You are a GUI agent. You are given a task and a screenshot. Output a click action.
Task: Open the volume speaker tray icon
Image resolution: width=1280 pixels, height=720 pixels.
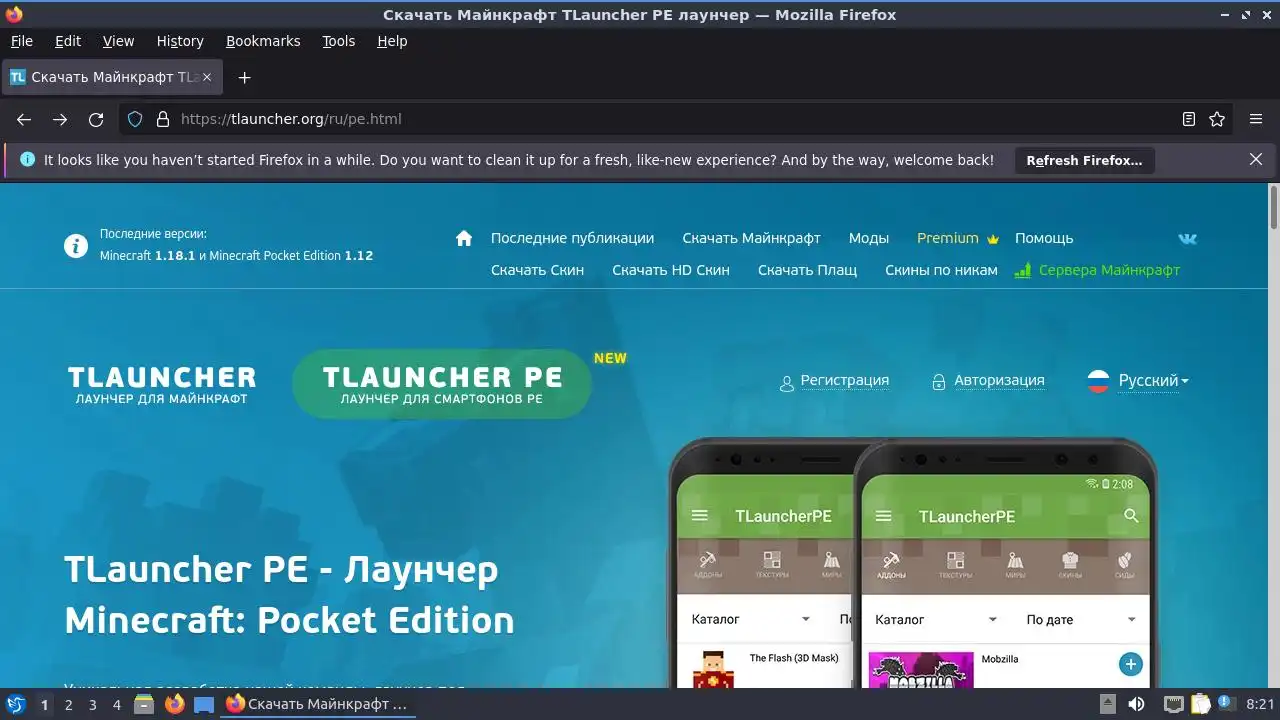click(x=1137, y=704)
